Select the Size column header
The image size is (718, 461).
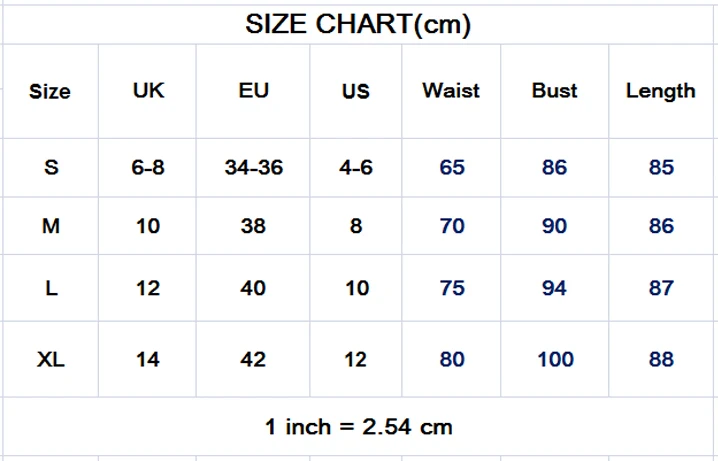tap(50, 92)
